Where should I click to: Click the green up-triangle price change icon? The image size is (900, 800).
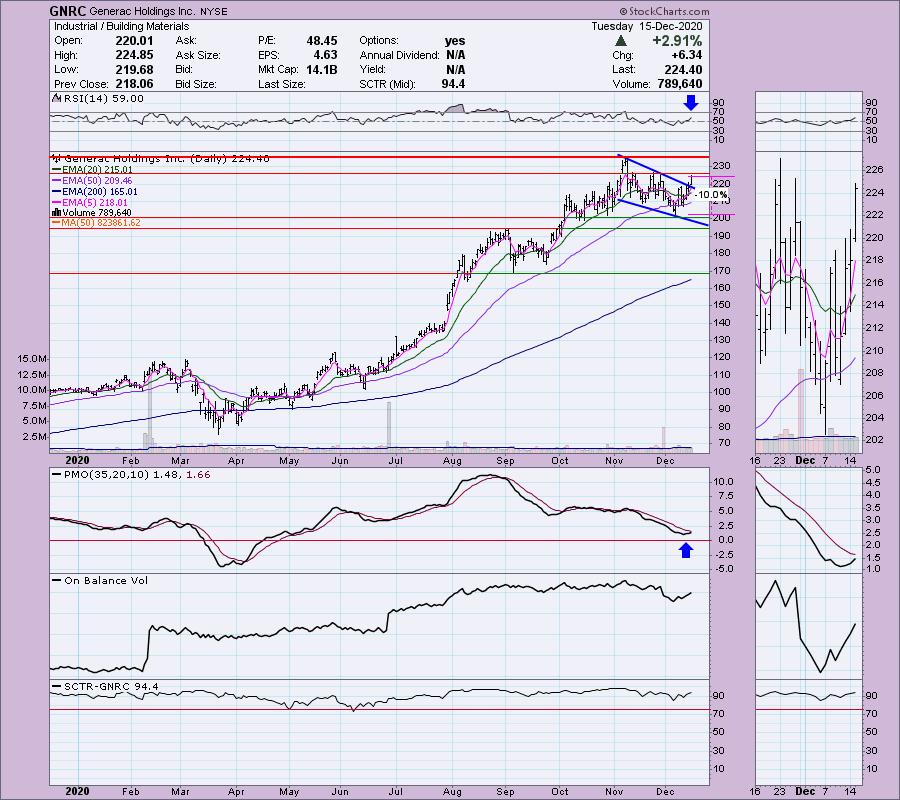pos(620,41)
